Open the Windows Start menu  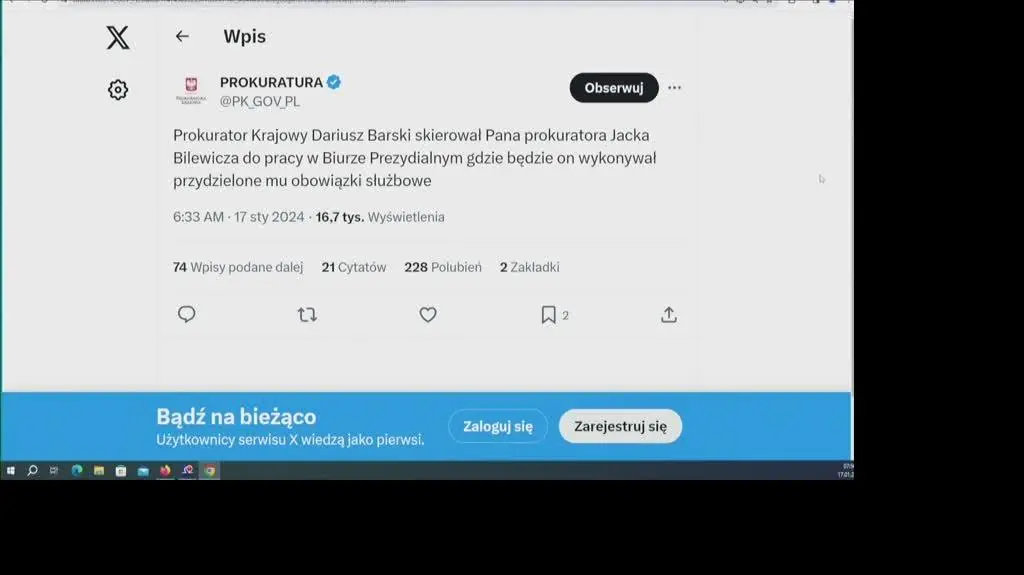[x=11, y=471]
